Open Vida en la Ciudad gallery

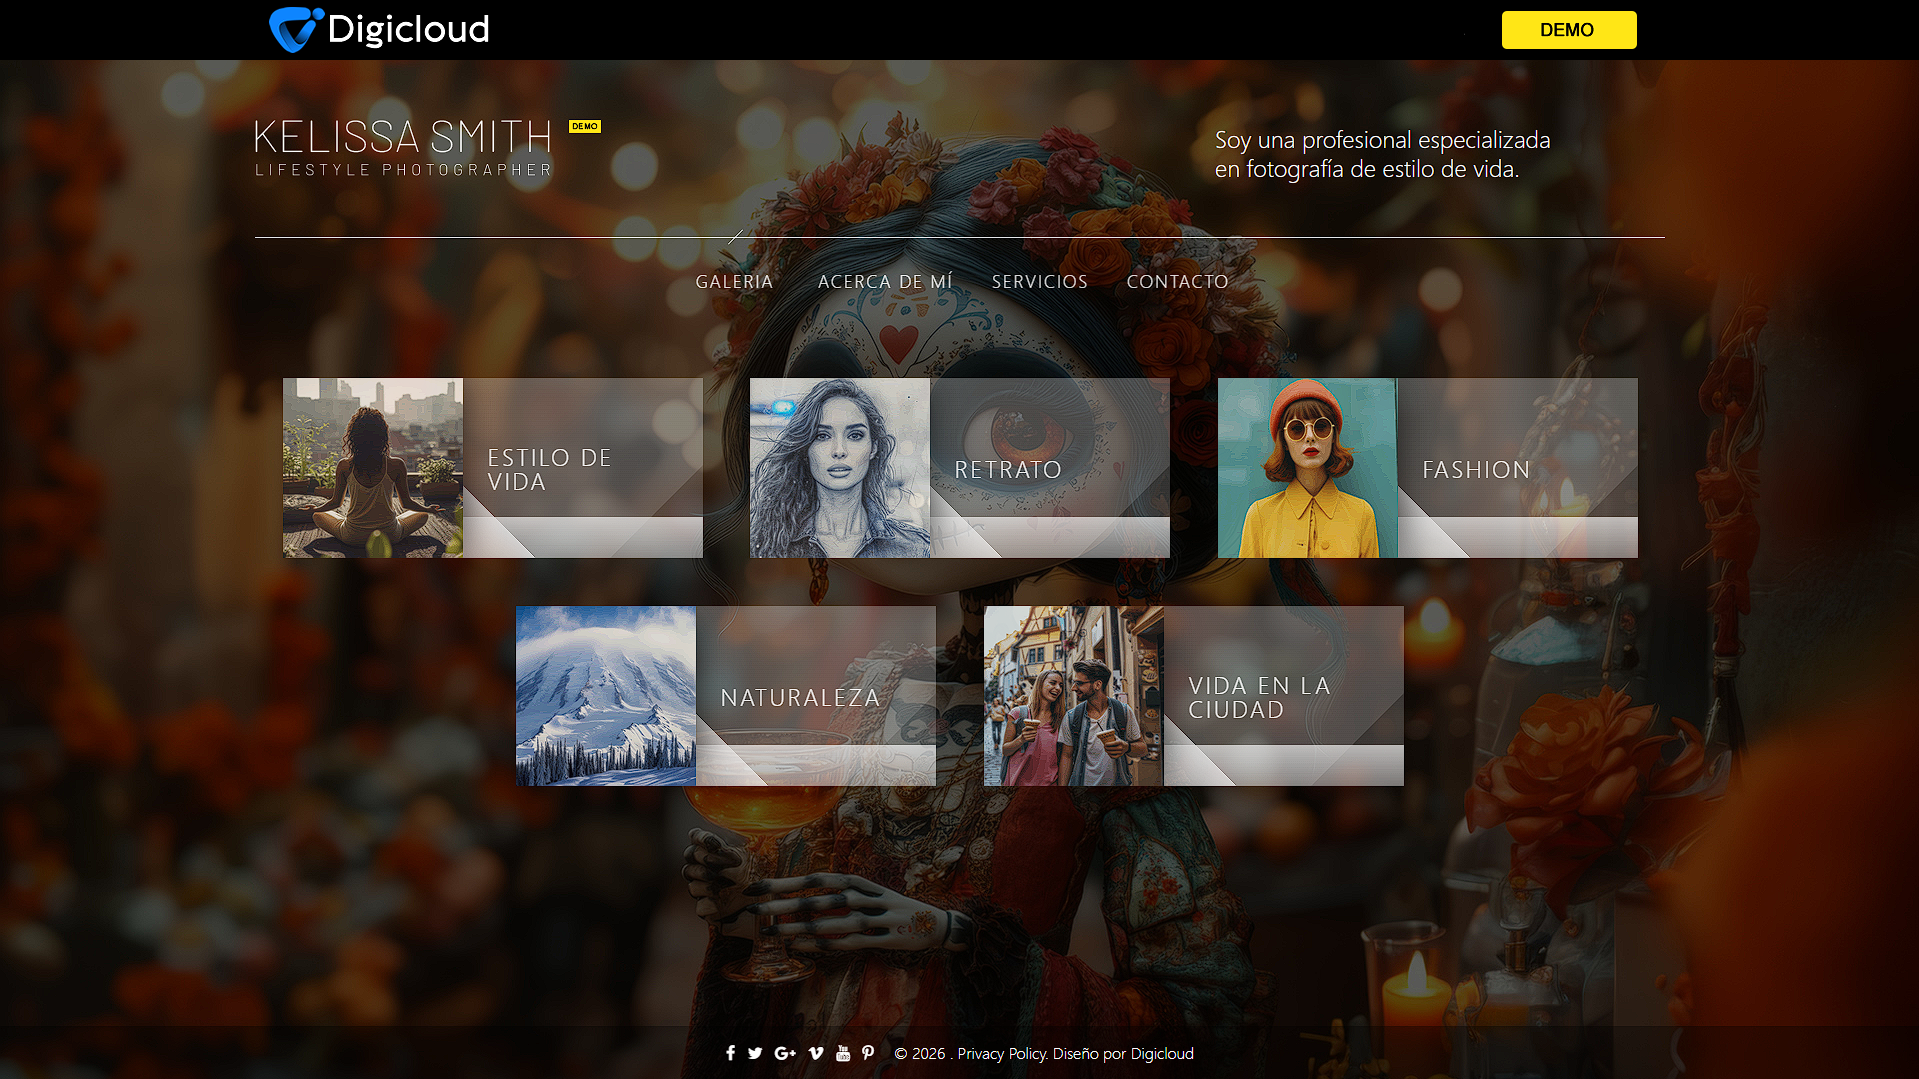[x=1193, y=696]
